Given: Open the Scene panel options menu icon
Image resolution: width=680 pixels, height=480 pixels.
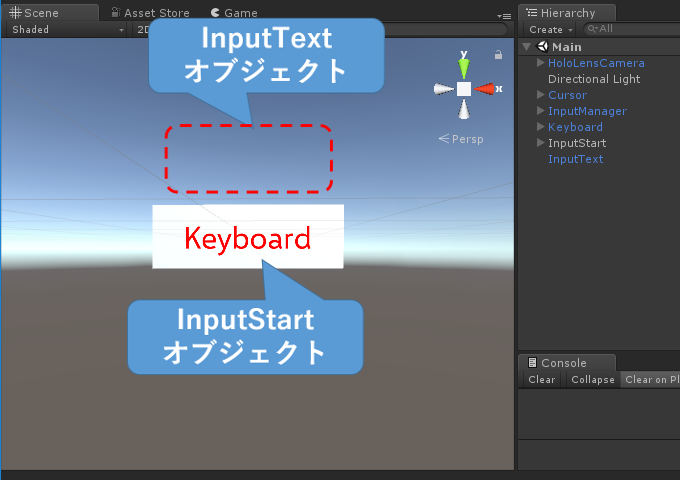Looking at the screenshot, I should [x=504, y=16].
